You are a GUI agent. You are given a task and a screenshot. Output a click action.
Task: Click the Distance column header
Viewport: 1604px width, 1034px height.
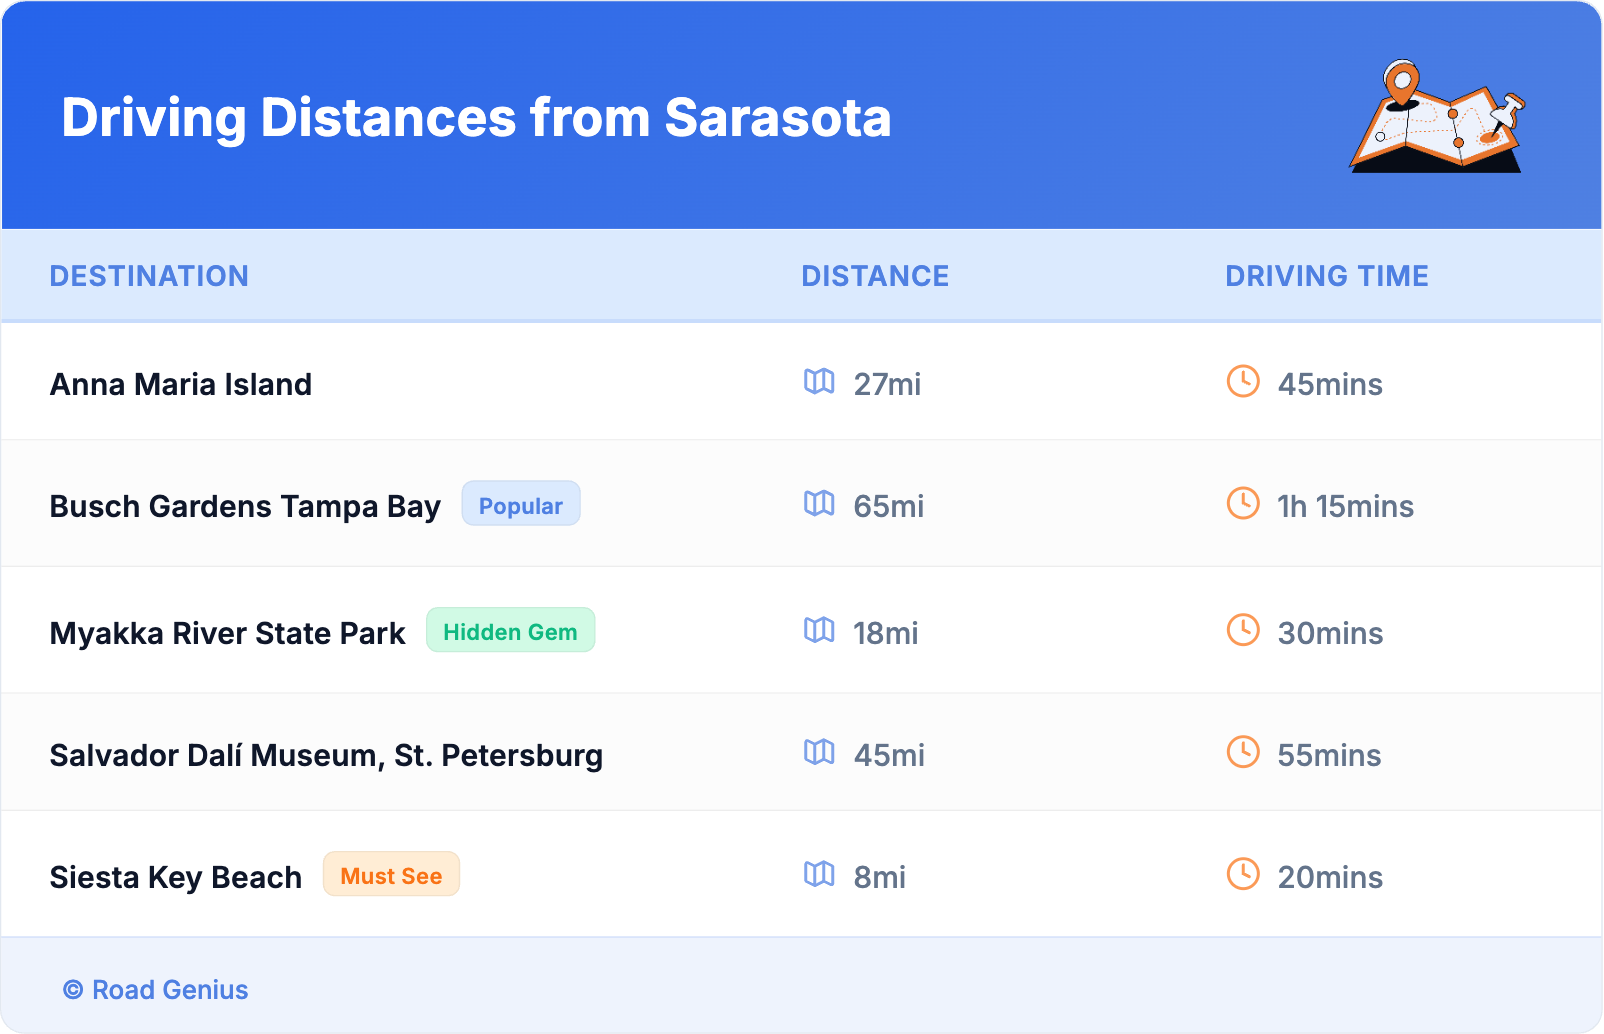(x=875, y=276)
